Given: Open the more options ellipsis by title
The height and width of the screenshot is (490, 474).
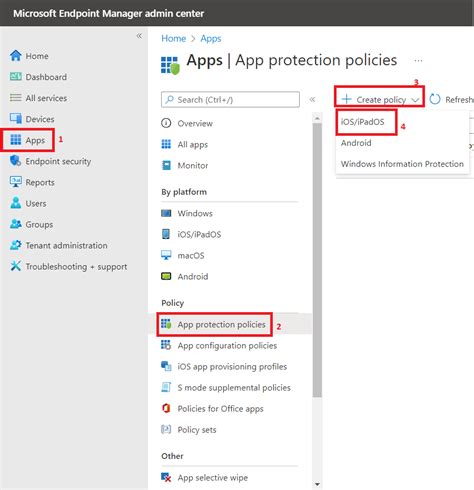Looking at the screenshot, I should click(418, 61).
